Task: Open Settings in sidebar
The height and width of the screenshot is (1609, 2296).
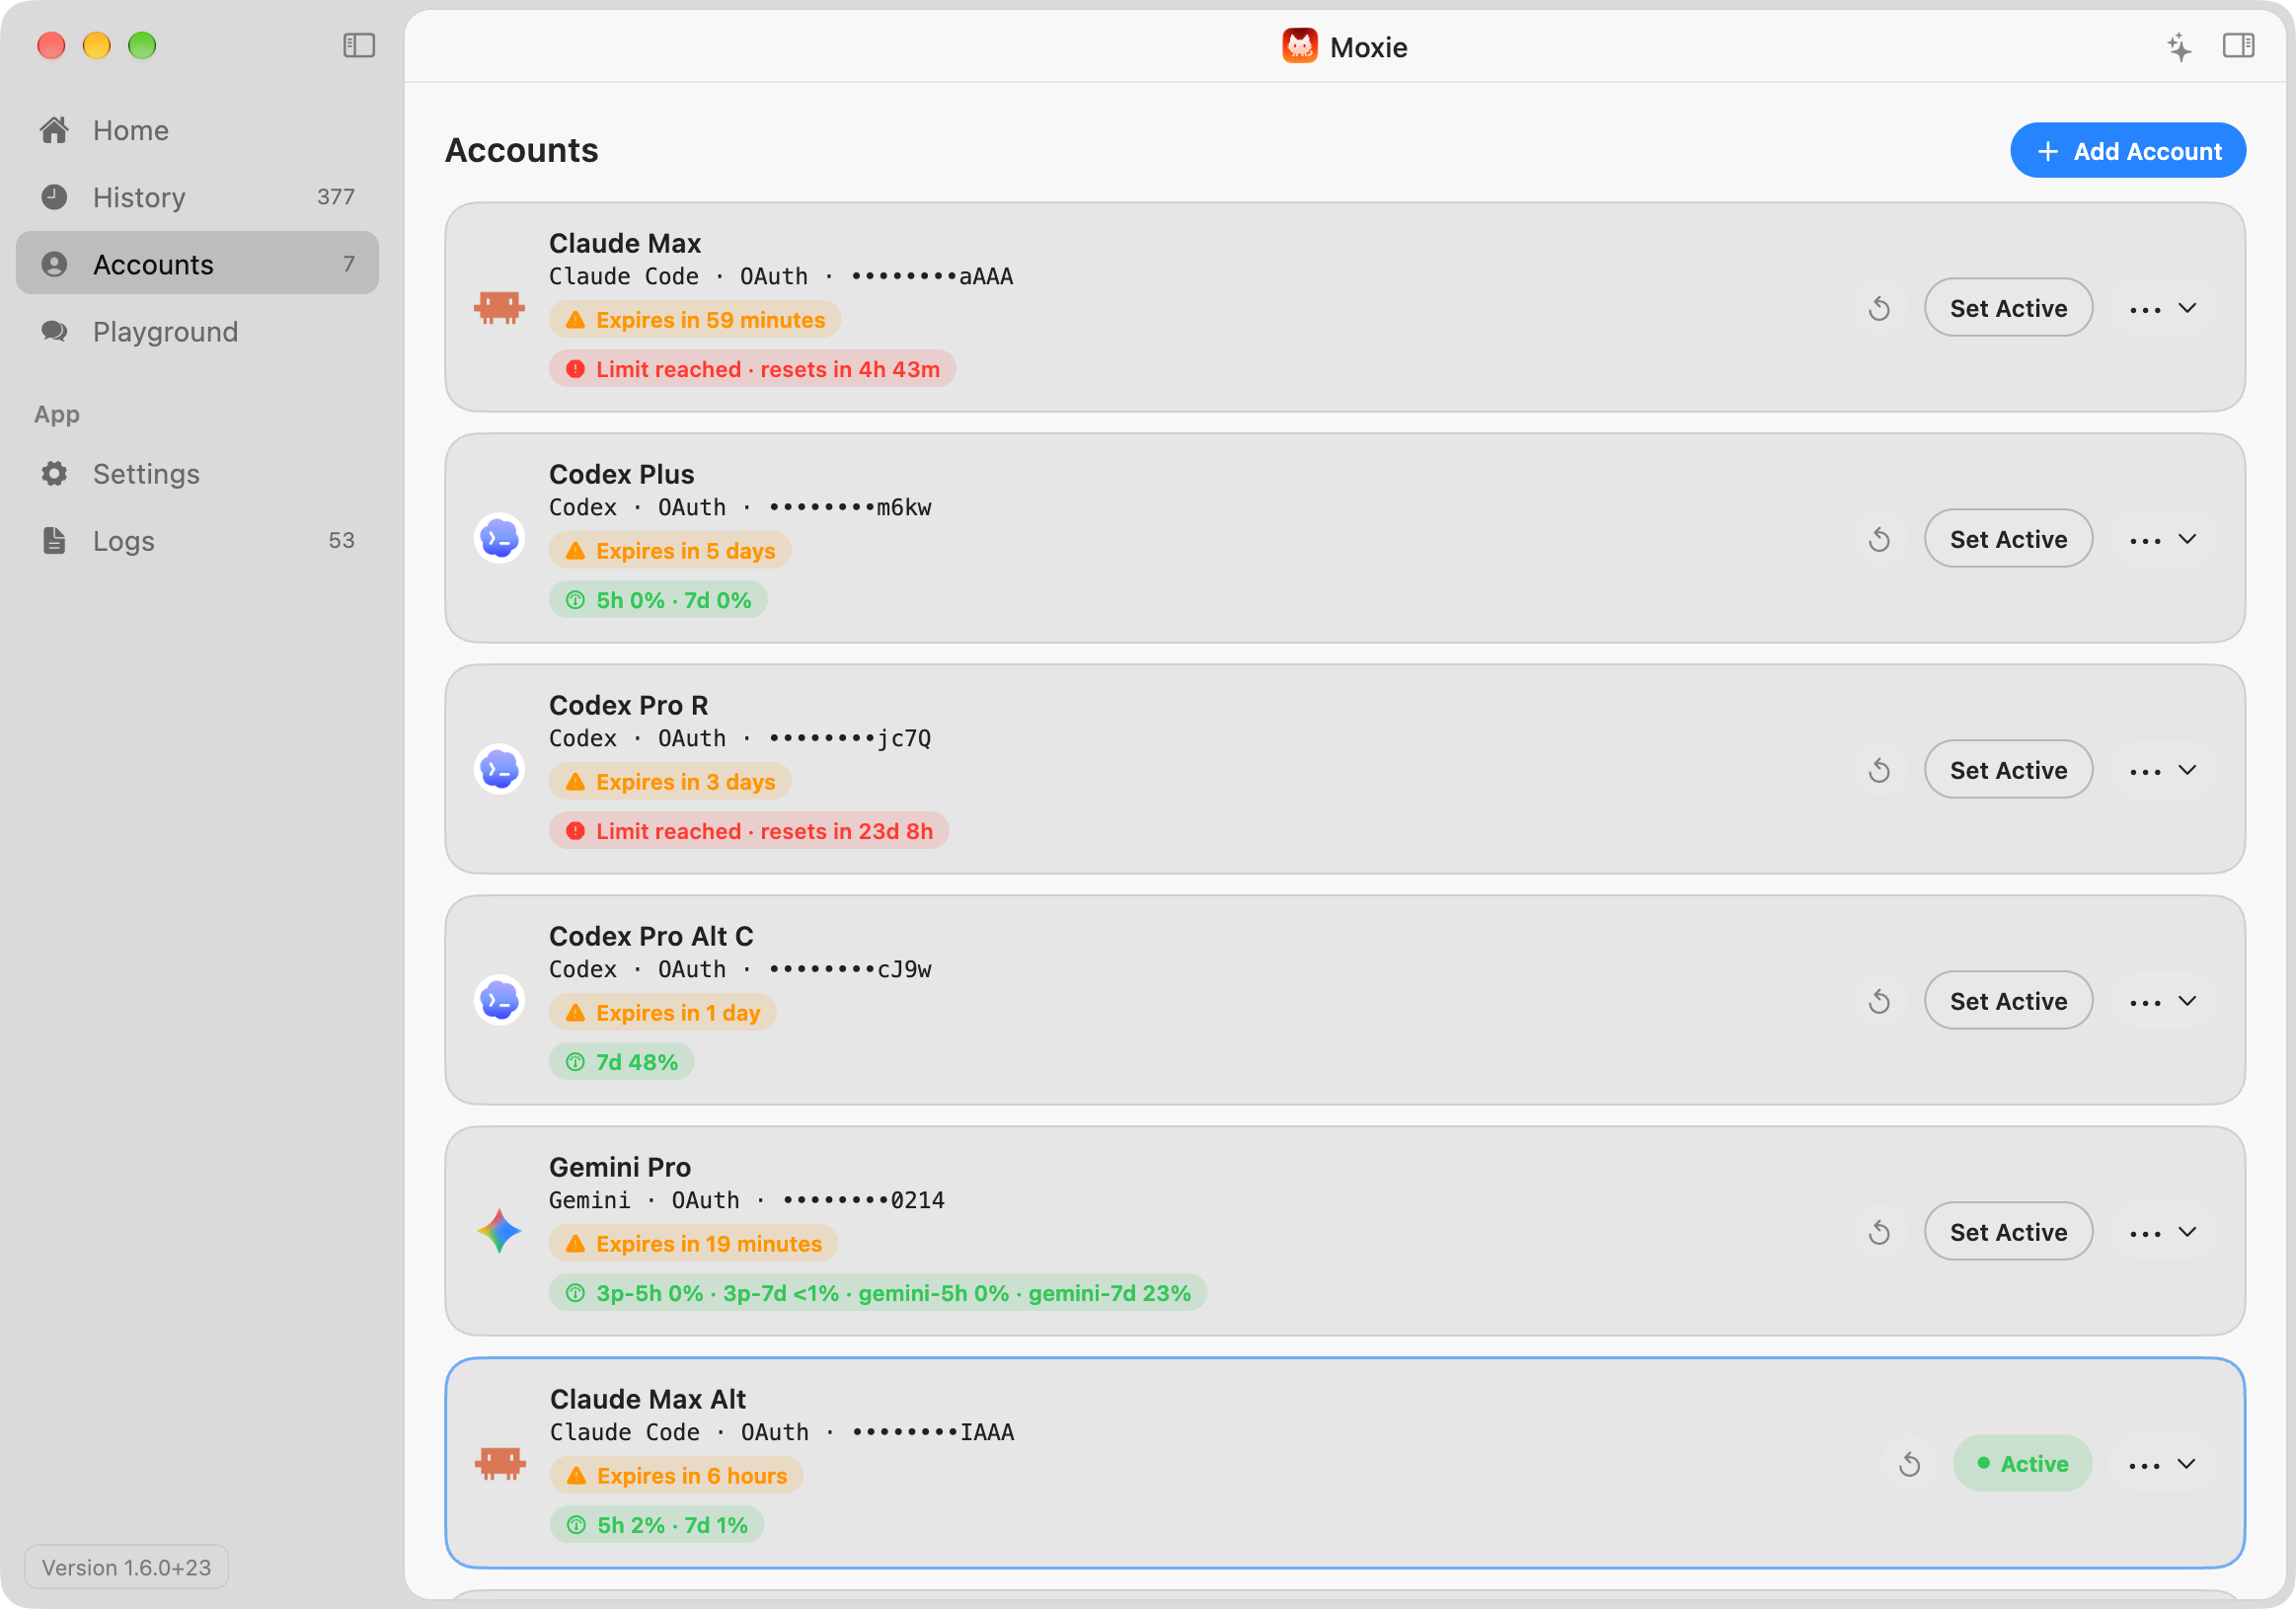Action: (x=197, y=473)
